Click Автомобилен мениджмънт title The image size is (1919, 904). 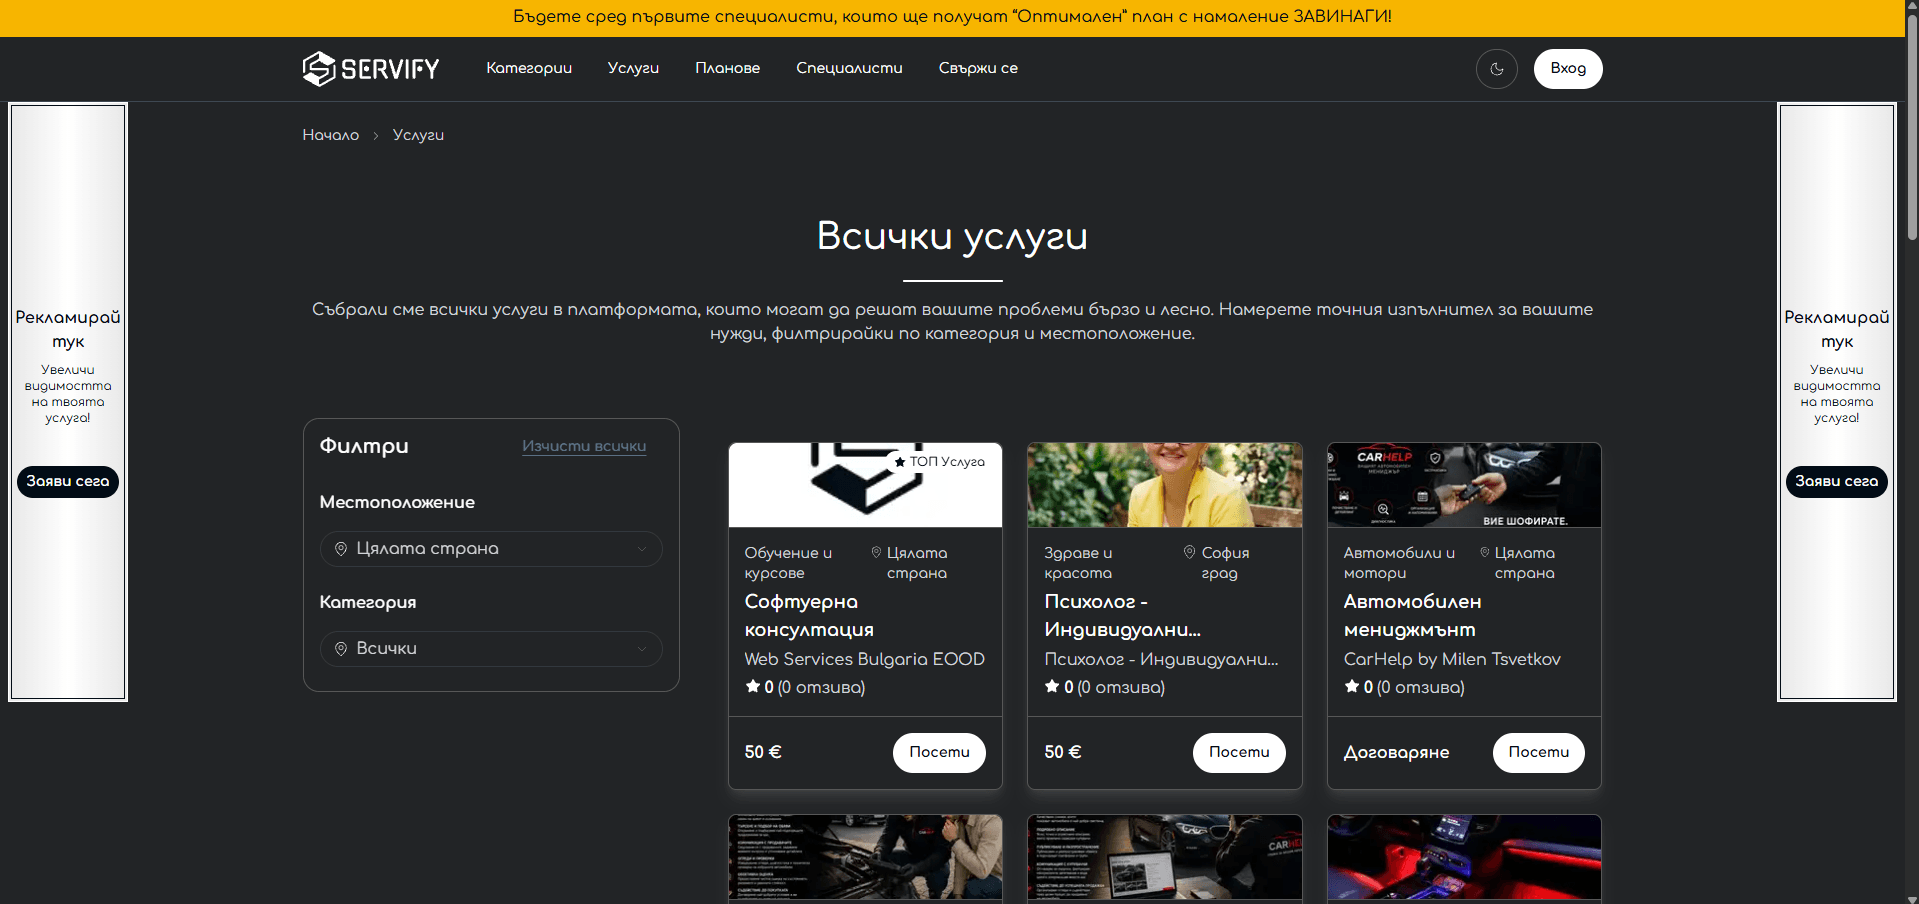1412,616
